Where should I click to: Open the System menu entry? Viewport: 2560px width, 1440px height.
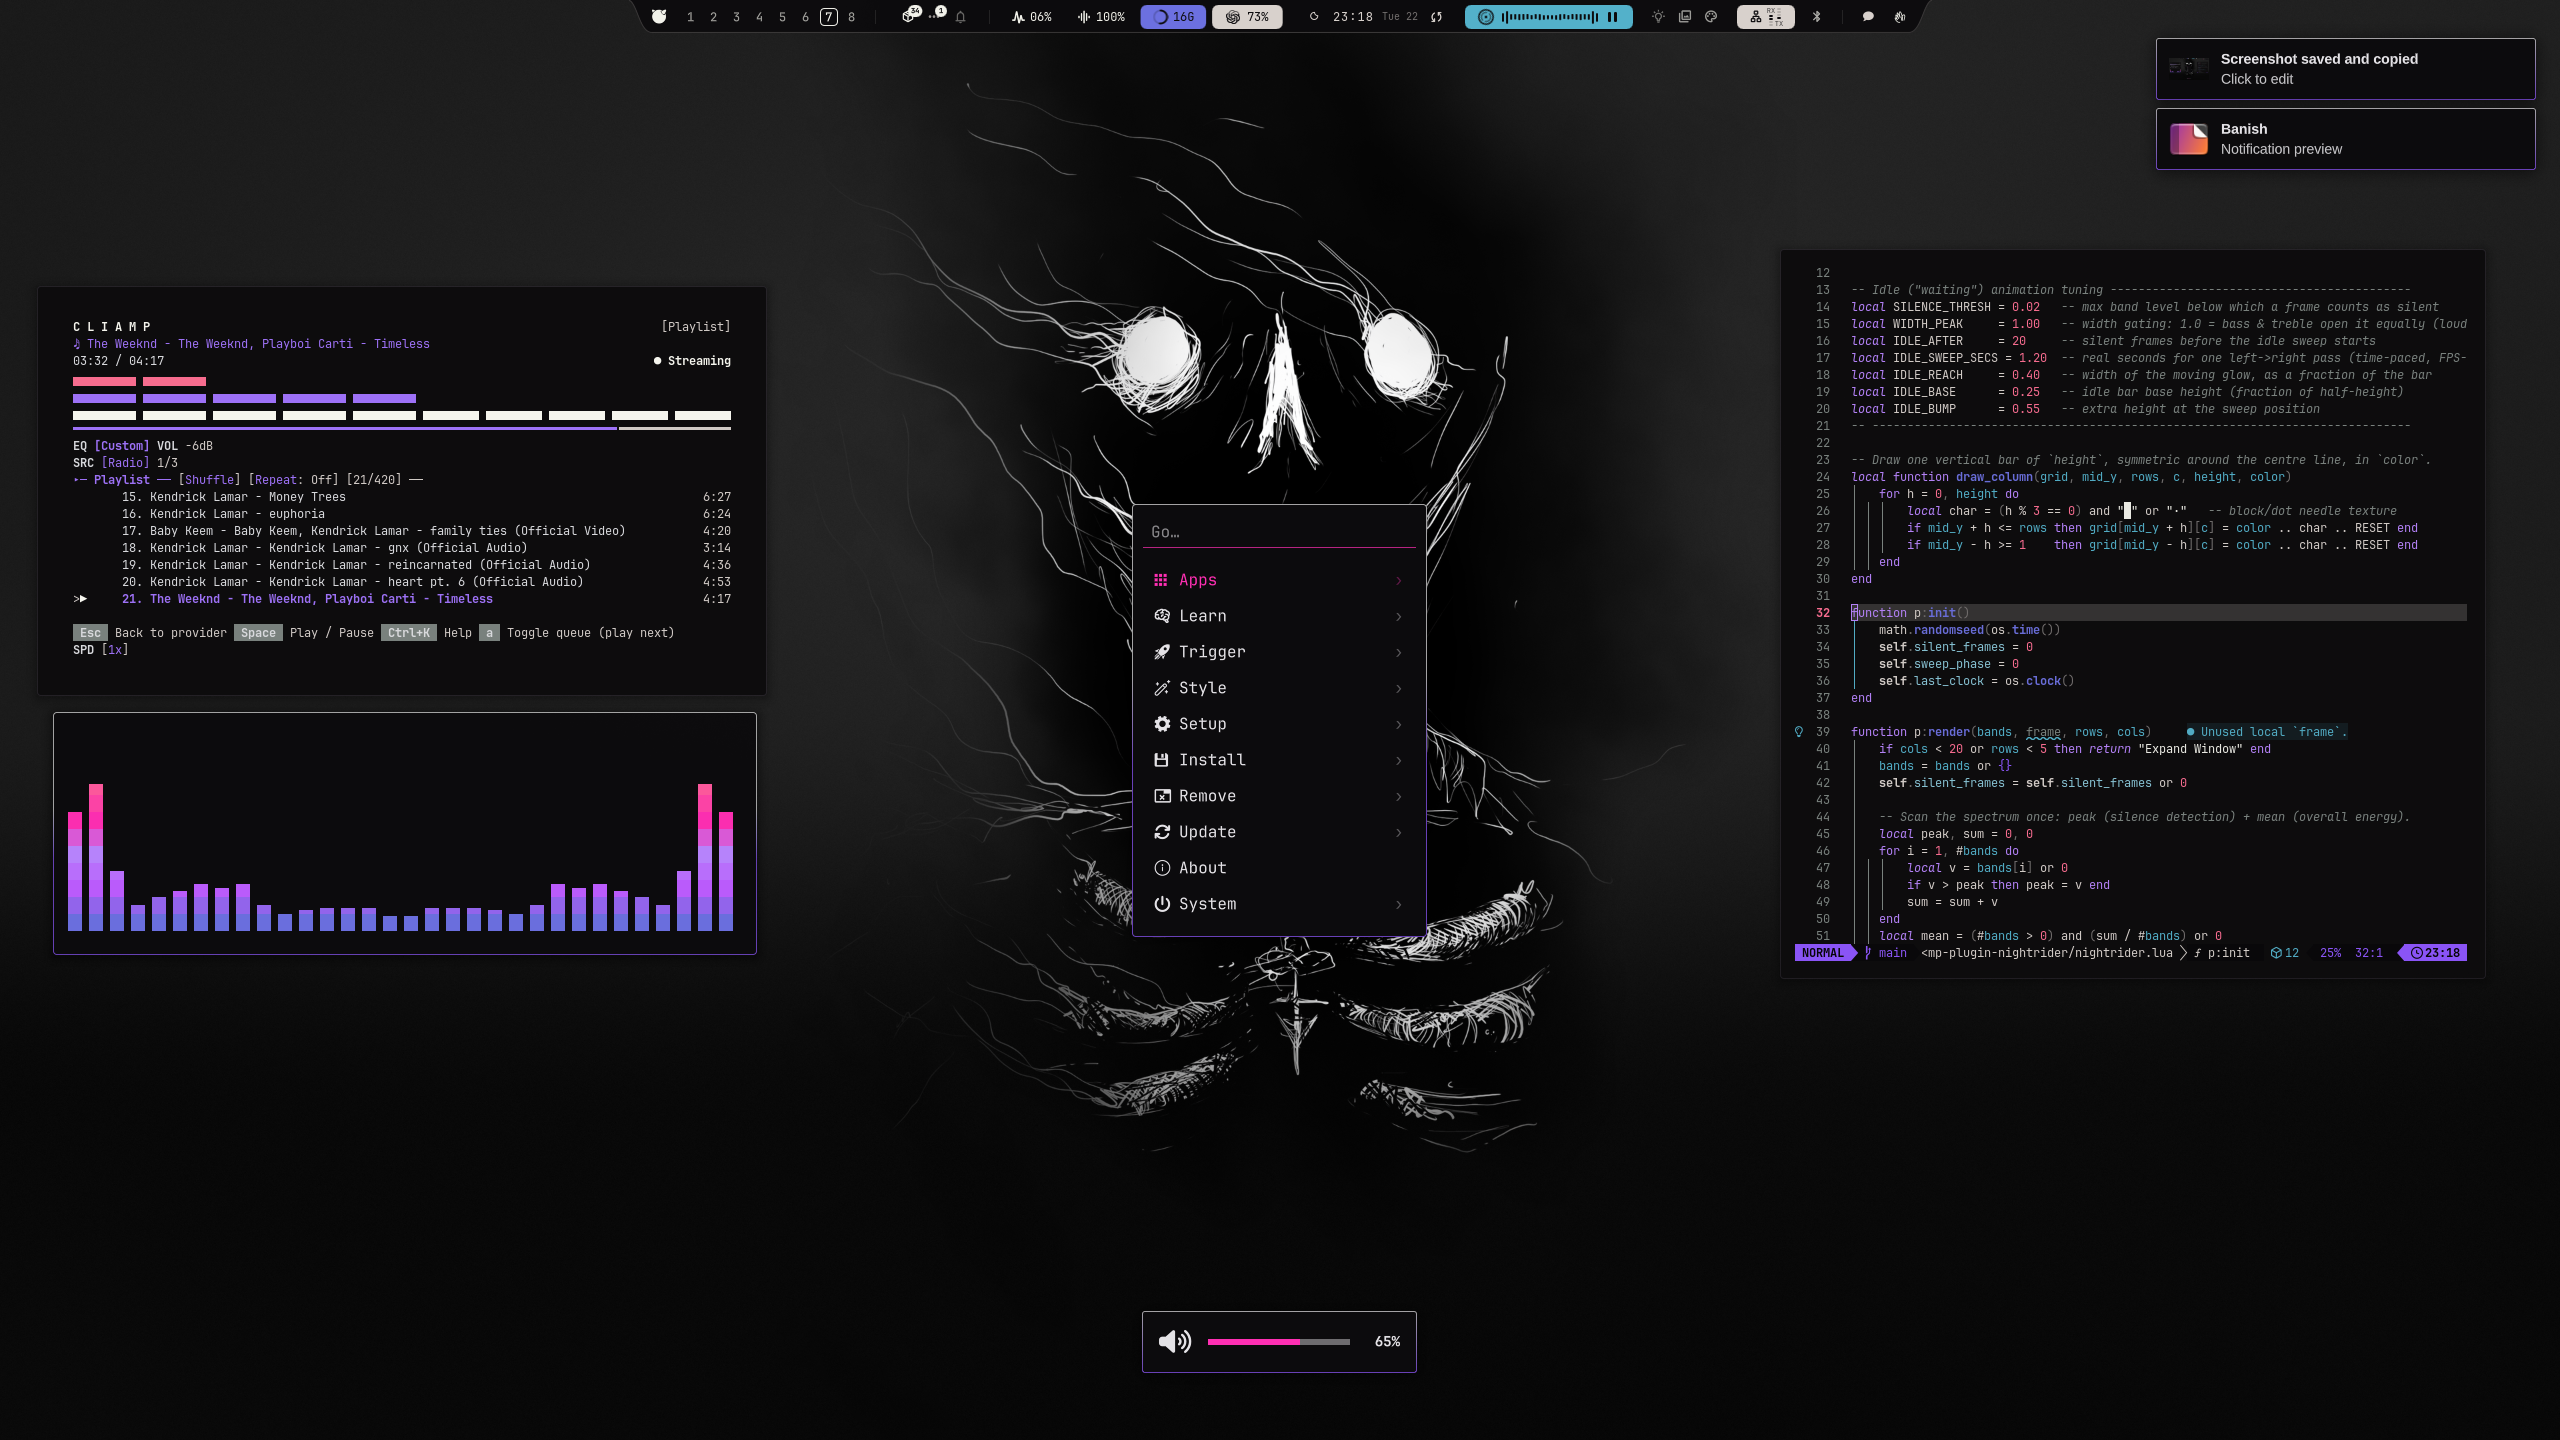[x=1279, y=904]
